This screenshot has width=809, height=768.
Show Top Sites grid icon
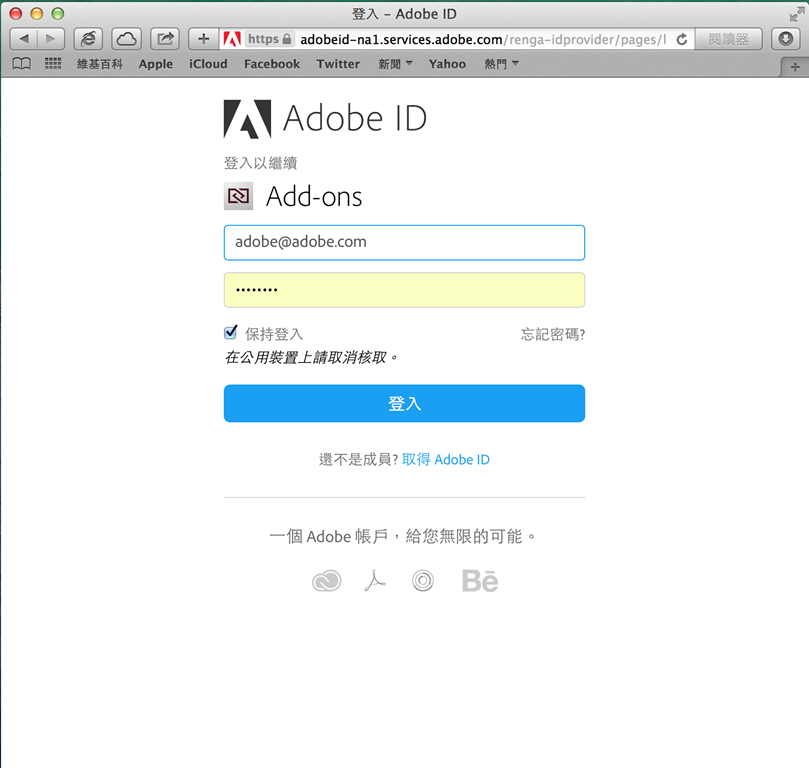pos(53,63)
